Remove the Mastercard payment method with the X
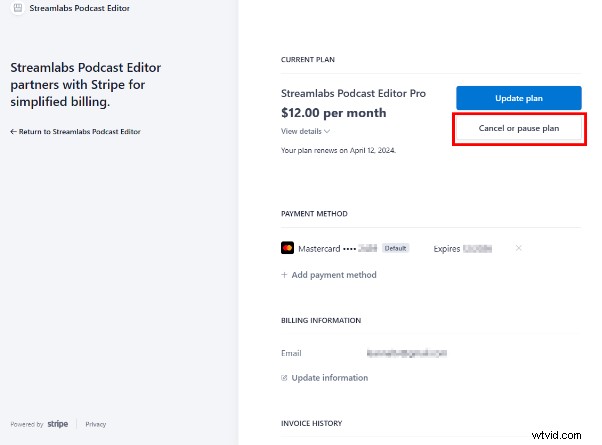 point(518,248)
